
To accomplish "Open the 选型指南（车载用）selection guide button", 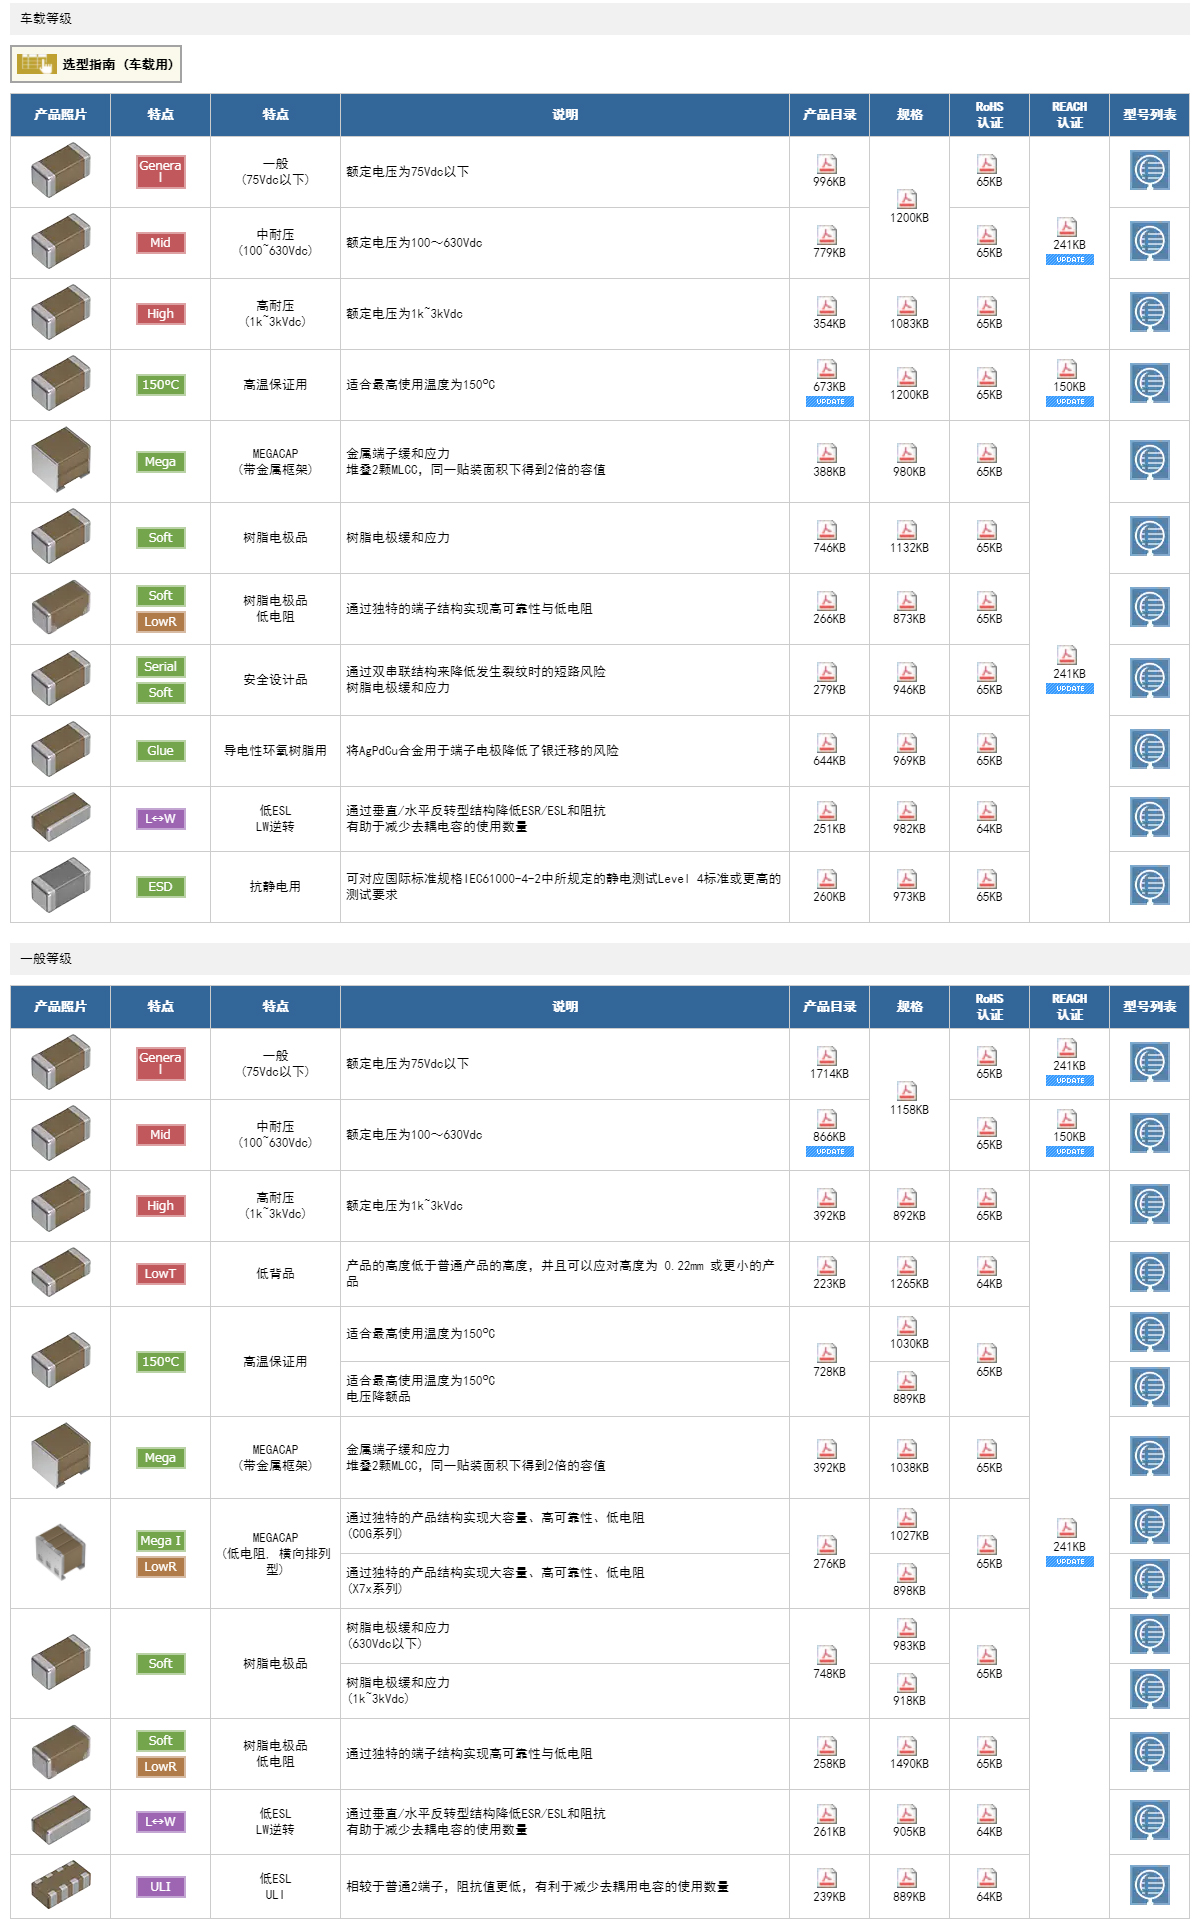I will [96, 64].
